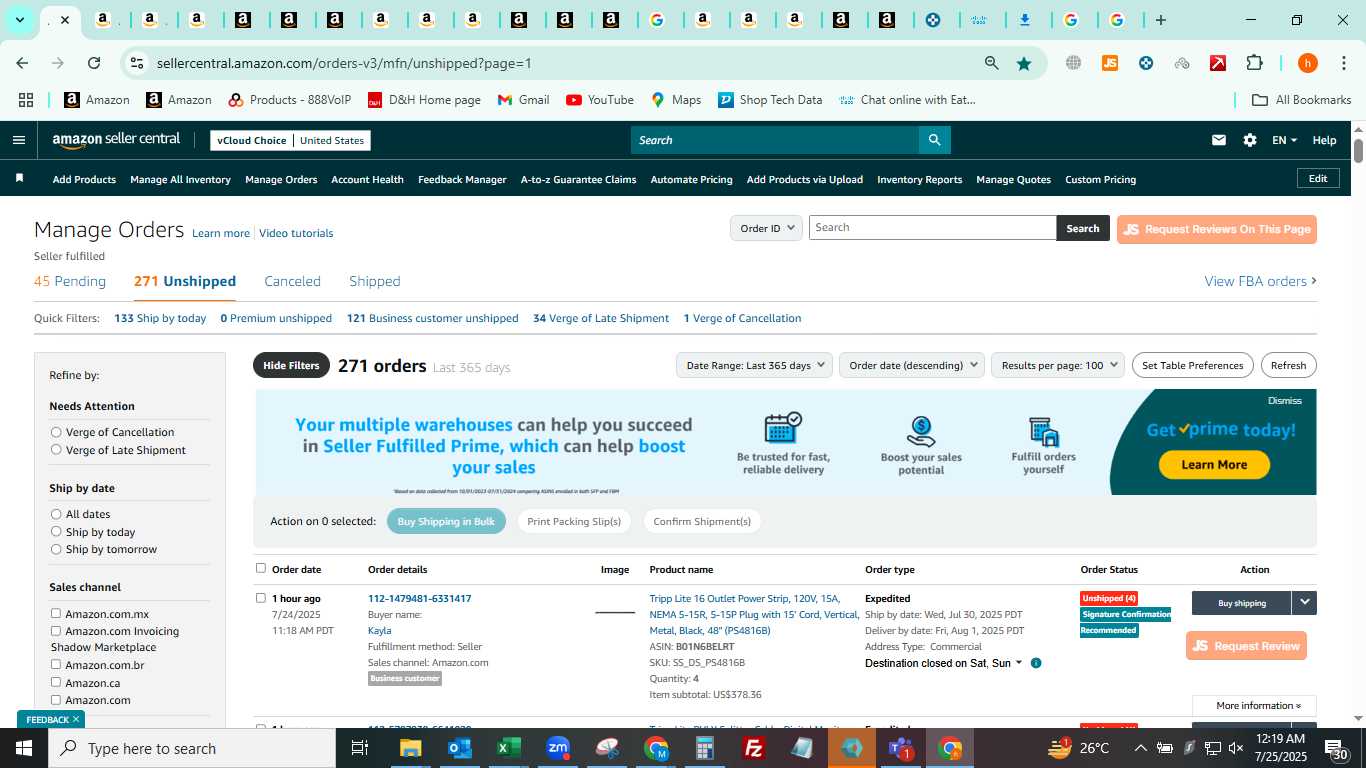
Task: Select the Ship by tomorrow radio button
Action: pos(56,549)
